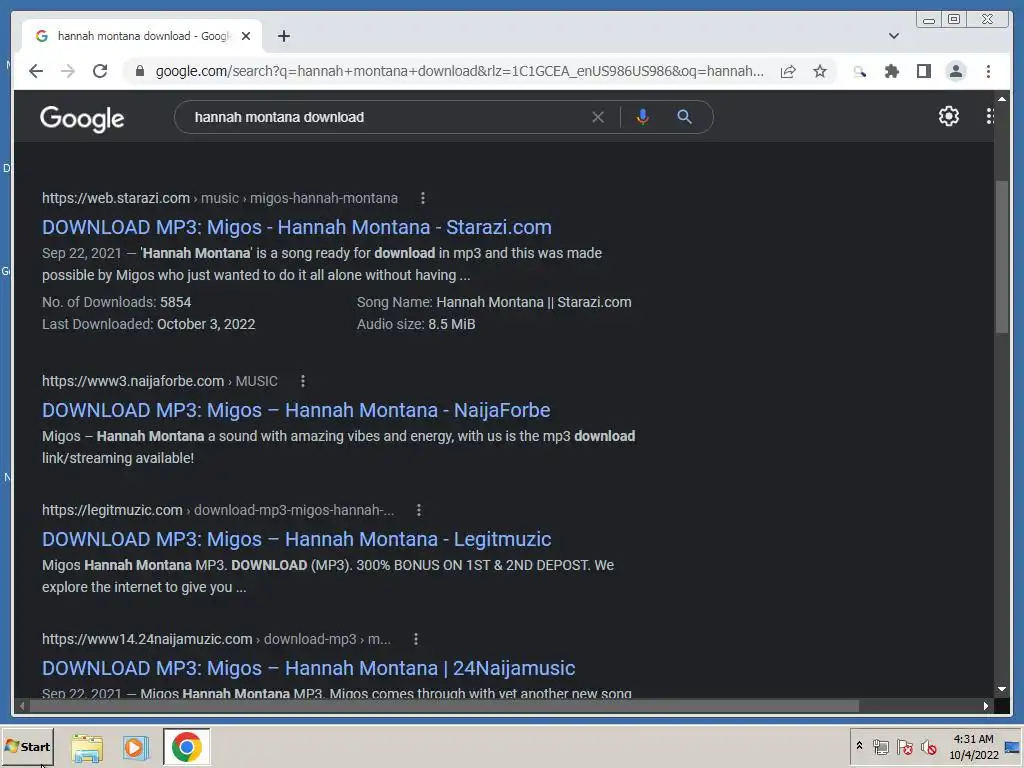This screenshot has width=1024, height=768.
Task: Click the vertical scrollbar thumb
Action: point(1002,257)
